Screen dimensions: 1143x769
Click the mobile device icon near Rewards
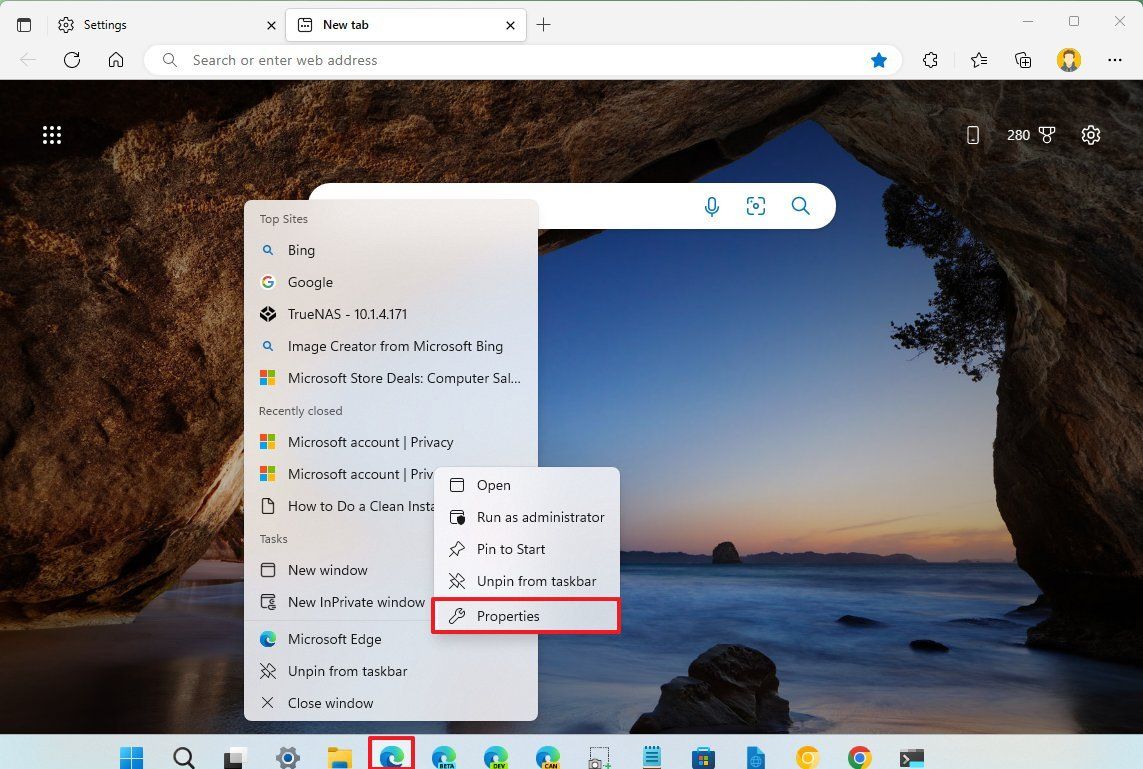972,134
